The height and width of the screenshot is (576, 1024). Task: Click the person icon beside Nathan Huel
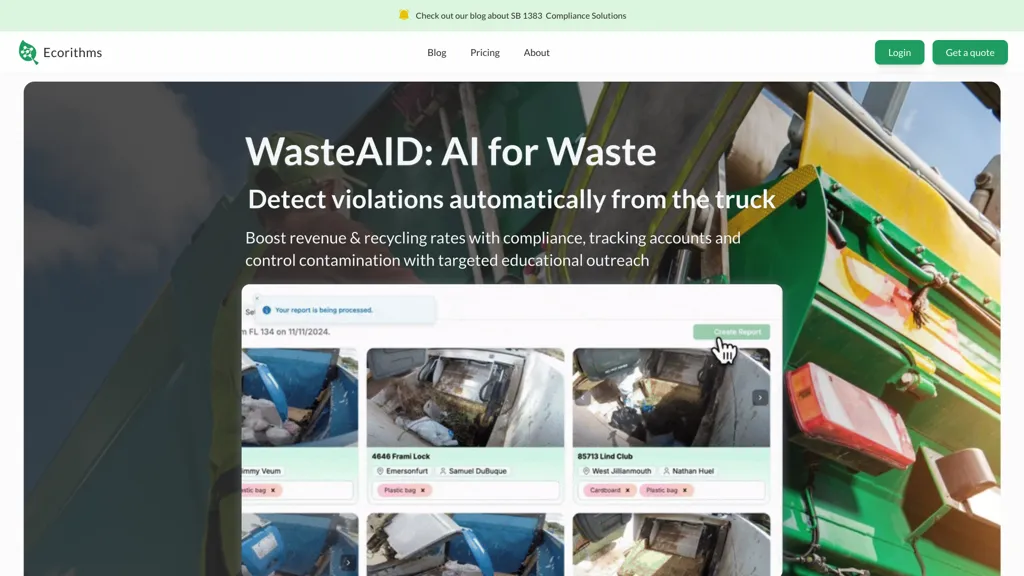click(666, 471)
